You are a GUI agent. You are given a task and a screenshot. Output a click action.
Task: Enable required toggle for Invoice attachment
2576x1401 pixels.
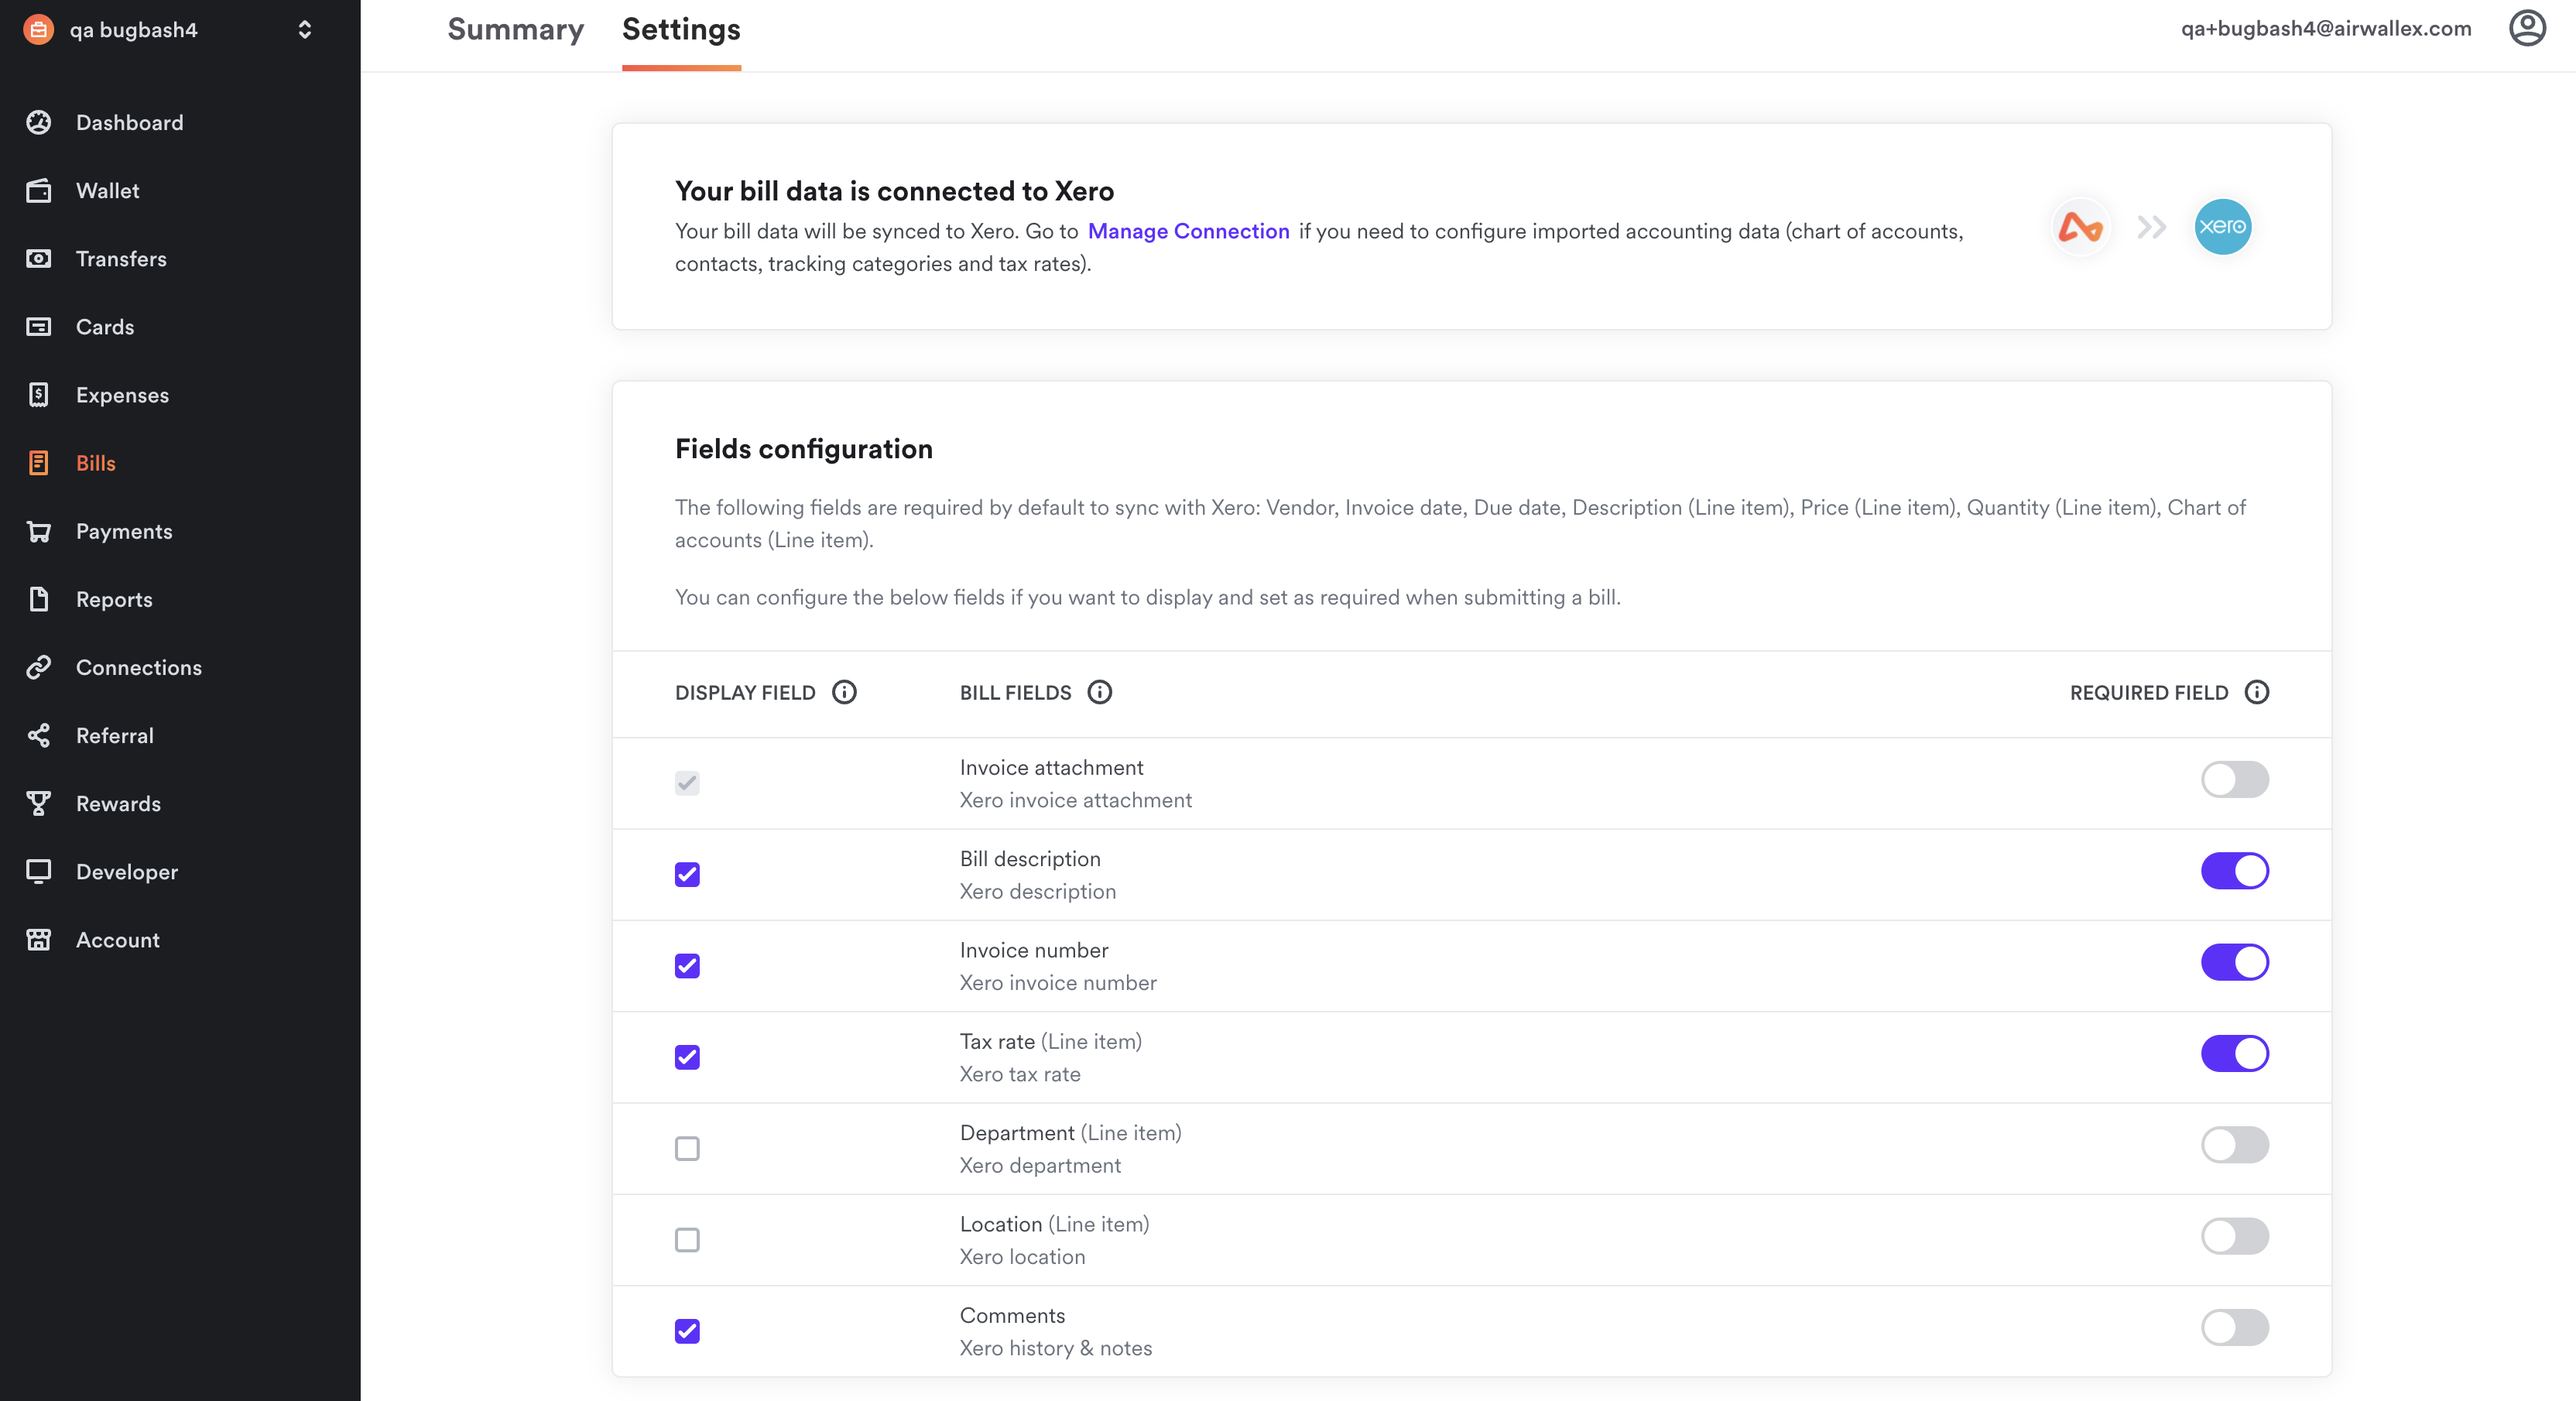pos(2234,779)
